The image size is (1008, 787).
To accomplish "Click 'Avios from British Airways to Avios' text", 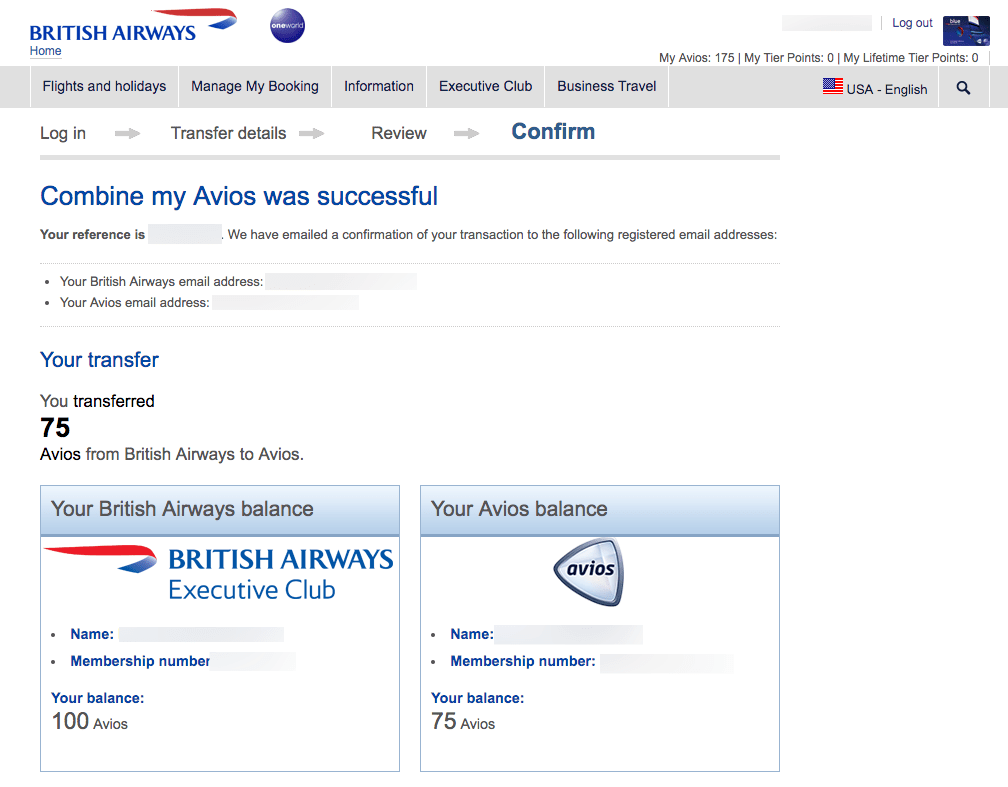I will [x=172, y=455].
